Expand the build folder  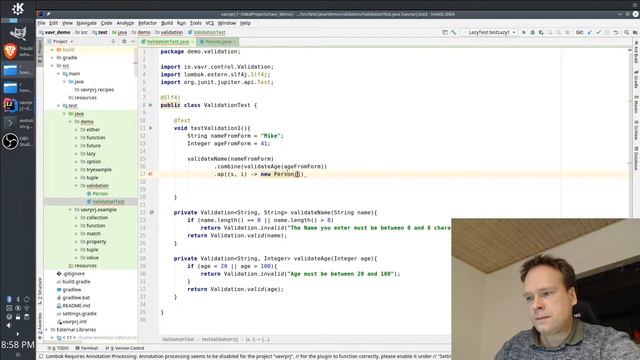[x=52, y=50]
